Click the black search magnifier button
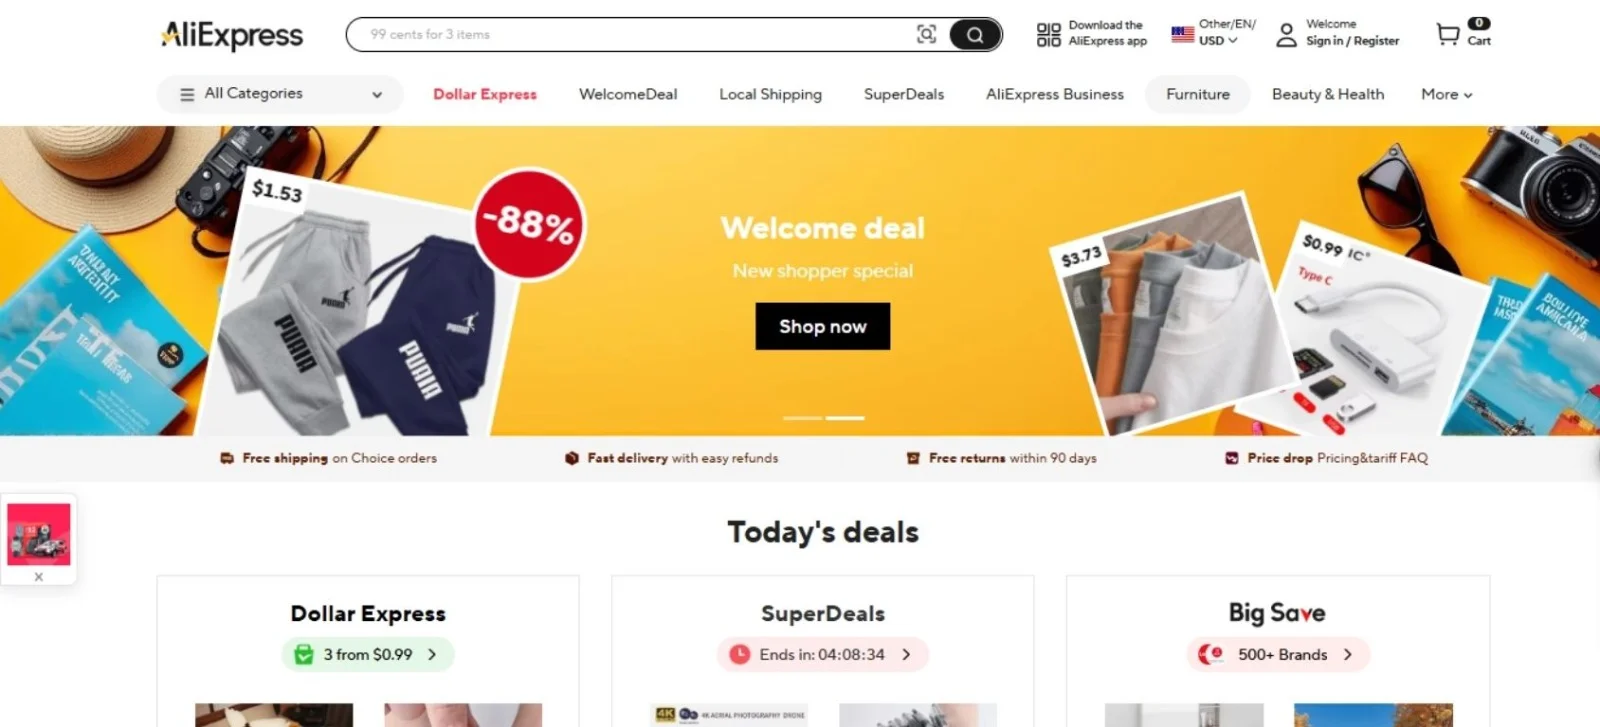The width and height of the screenshot is (1600, 727). 974,35
